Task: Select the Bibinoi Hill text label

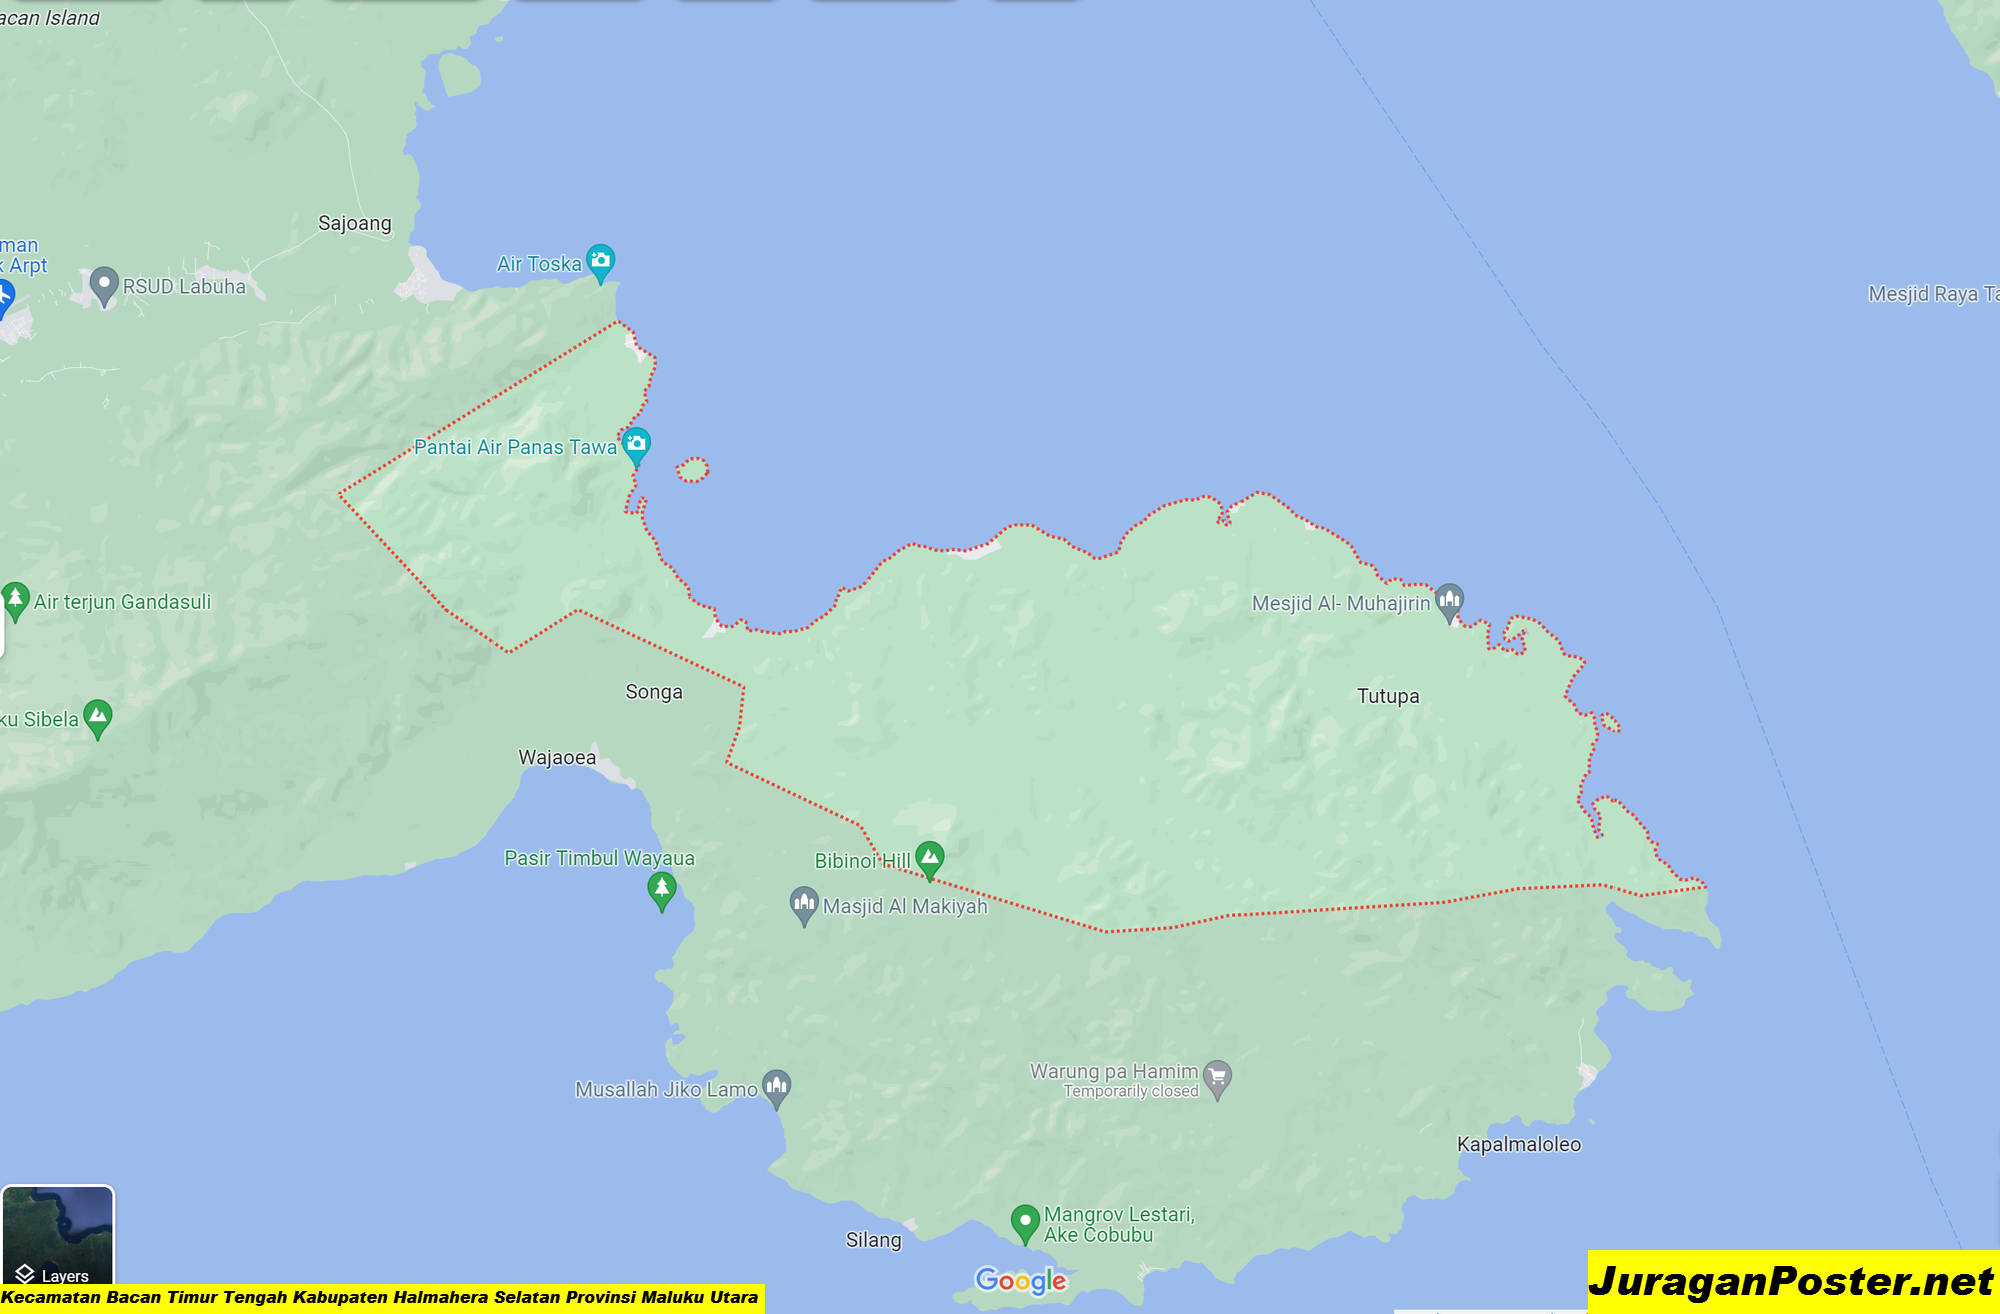Action: [862, 861]
